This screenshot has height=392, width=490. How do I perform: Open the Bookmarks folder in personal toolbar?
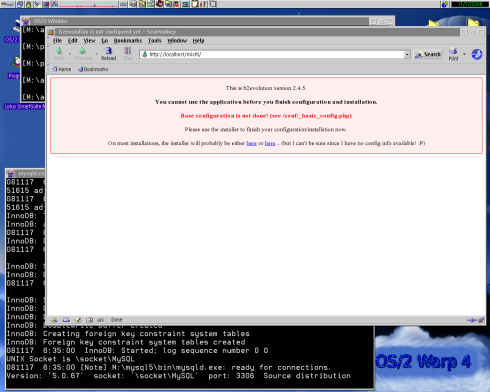pyautogui.click(x=93, y=69)
